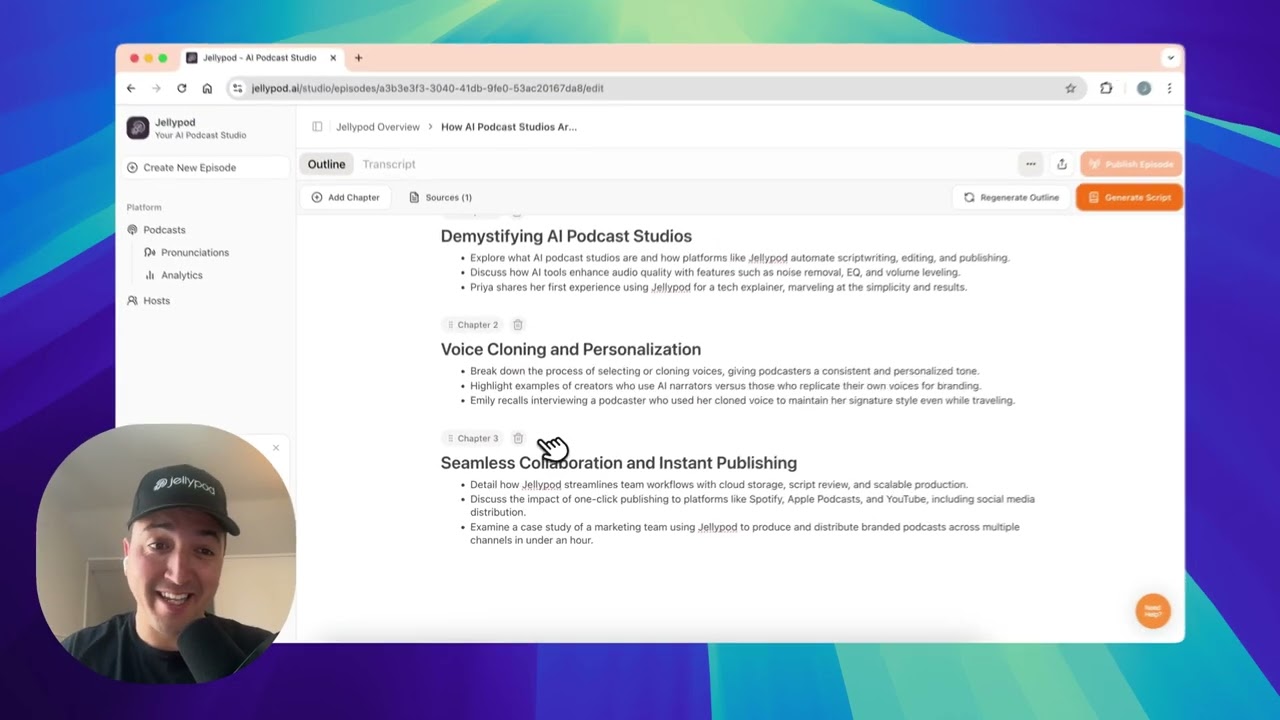Click the share export icon
This screenshot has width=1280, height=720.
(x=1062, y=164)
